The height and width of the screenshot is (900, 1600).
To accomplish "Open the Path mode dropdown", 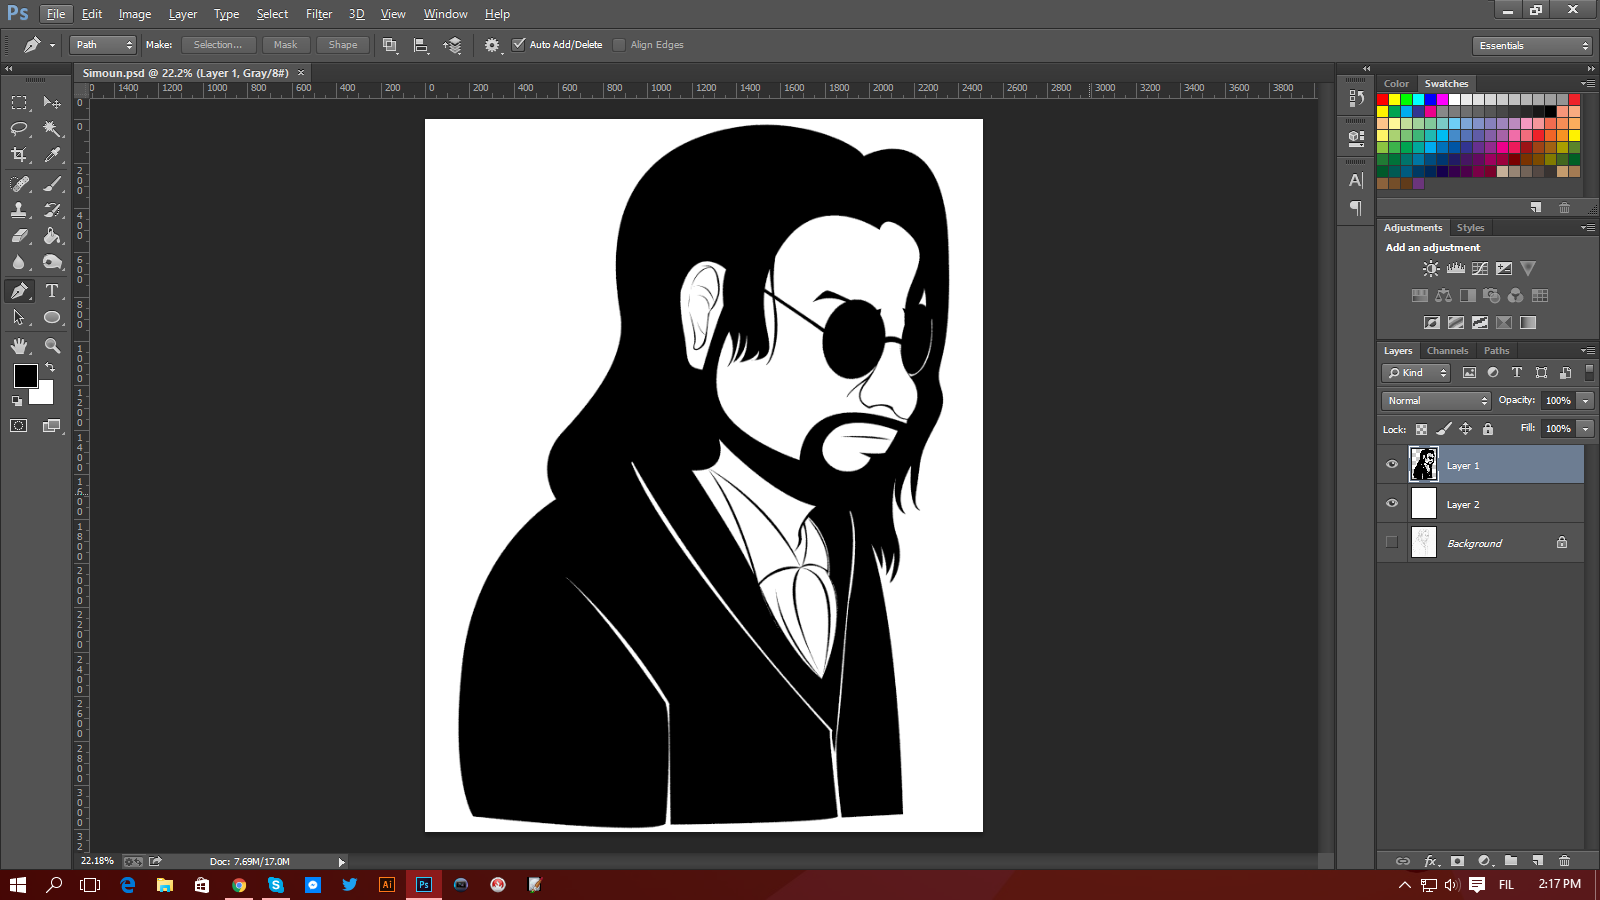I will [x=103, y=45].
